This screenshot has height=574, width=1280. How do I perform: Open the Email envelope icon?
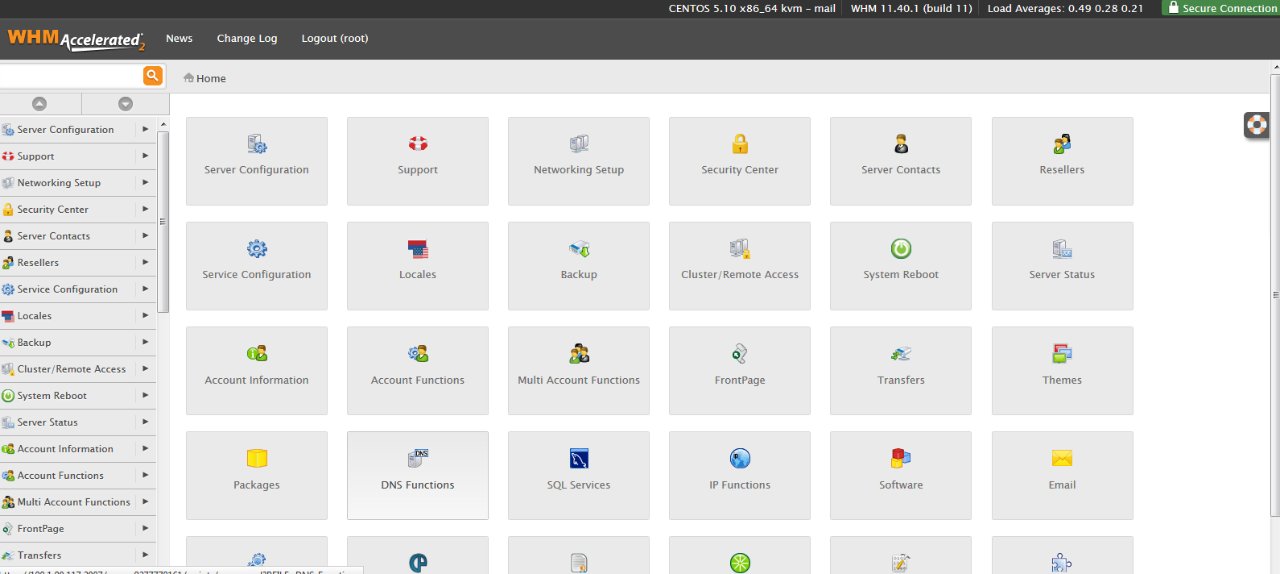(x=1061, y=459)
